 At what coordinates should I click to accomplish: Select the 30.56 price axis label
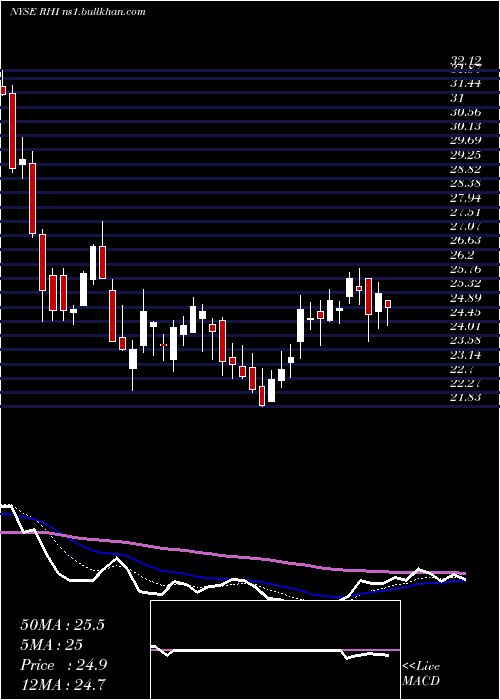466,112
